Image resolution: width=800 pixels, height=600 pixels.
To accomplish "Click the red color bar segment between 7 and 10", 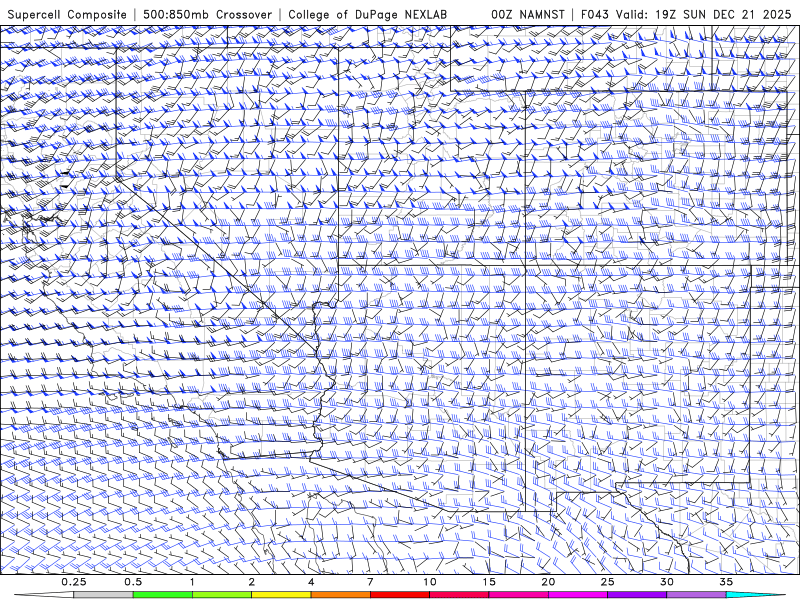I will (x=400, y=595).
